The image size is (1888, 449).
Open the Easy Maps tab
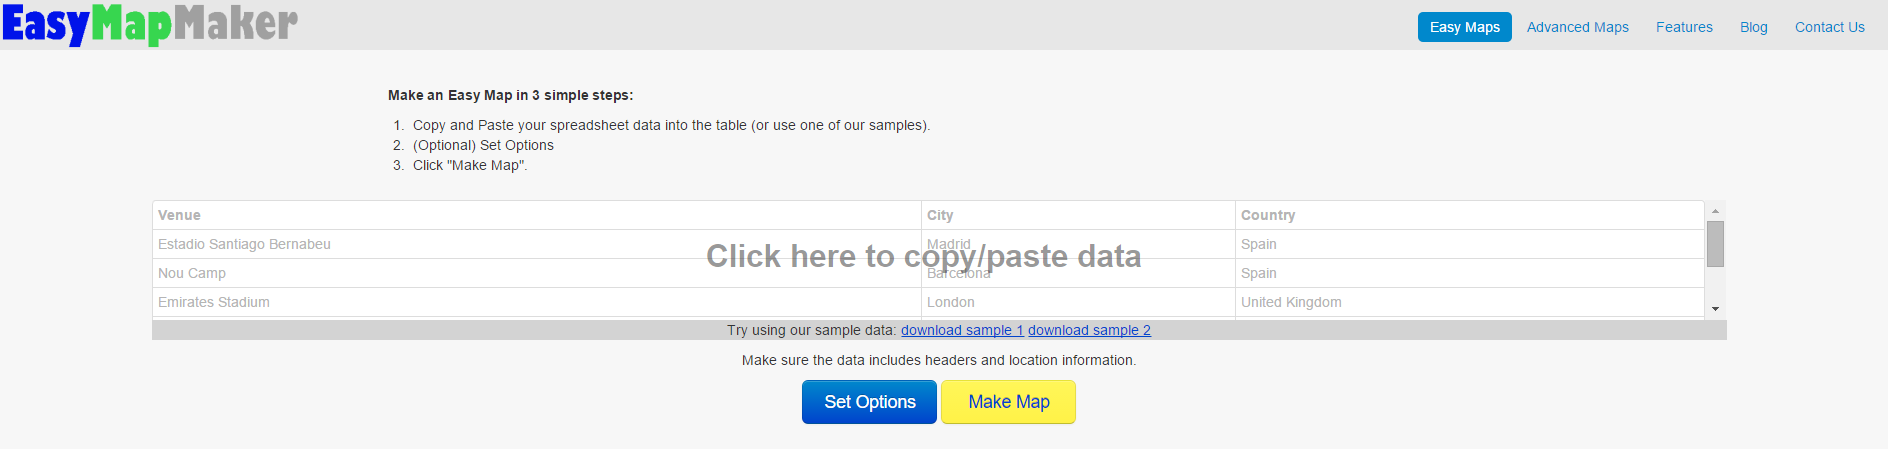click(1464, 27)
